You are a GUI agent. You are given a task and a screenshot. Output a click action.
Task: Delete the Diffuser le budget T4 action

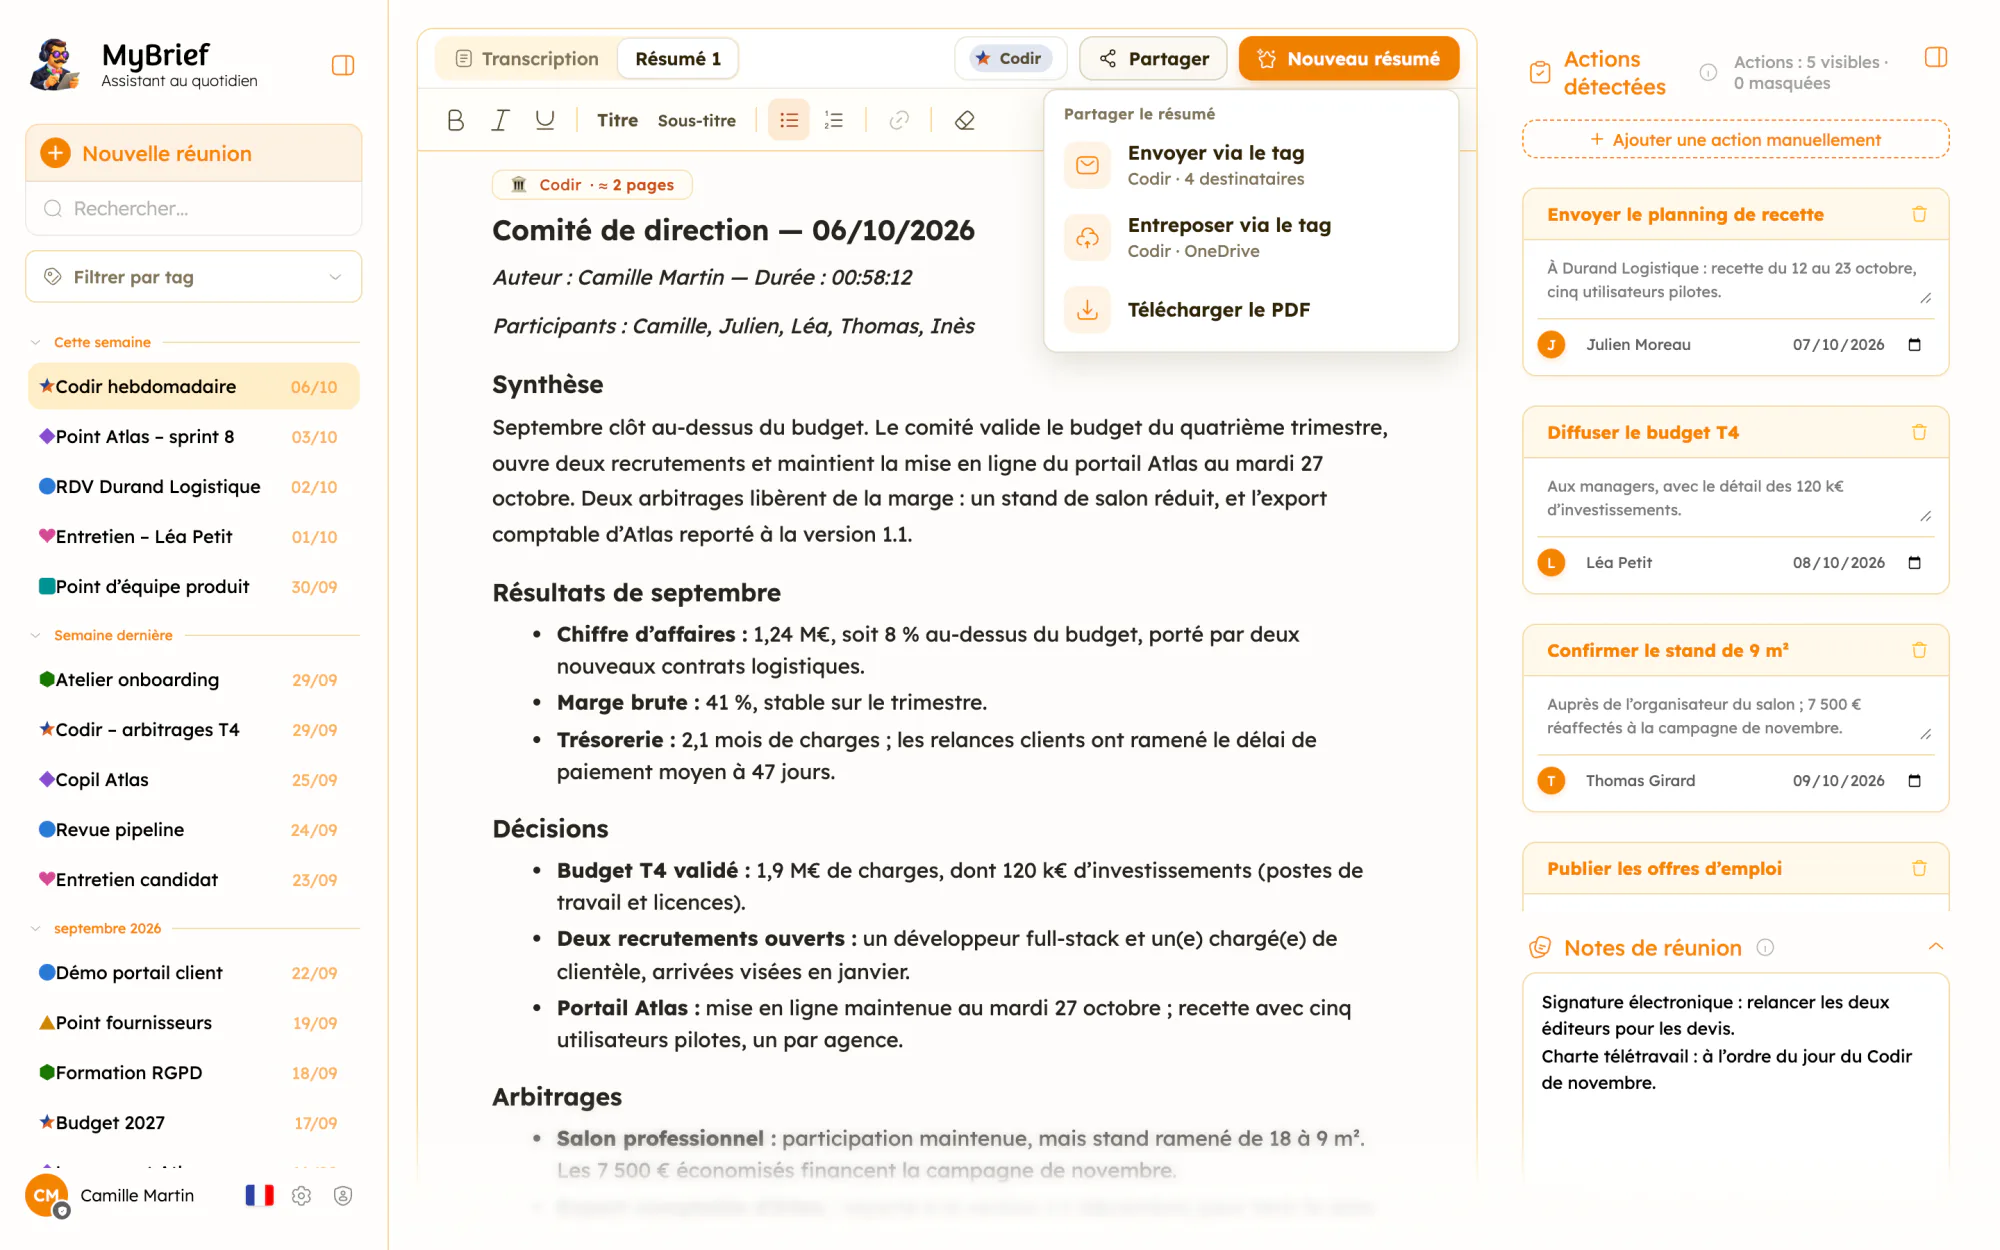coord(1919,432)
